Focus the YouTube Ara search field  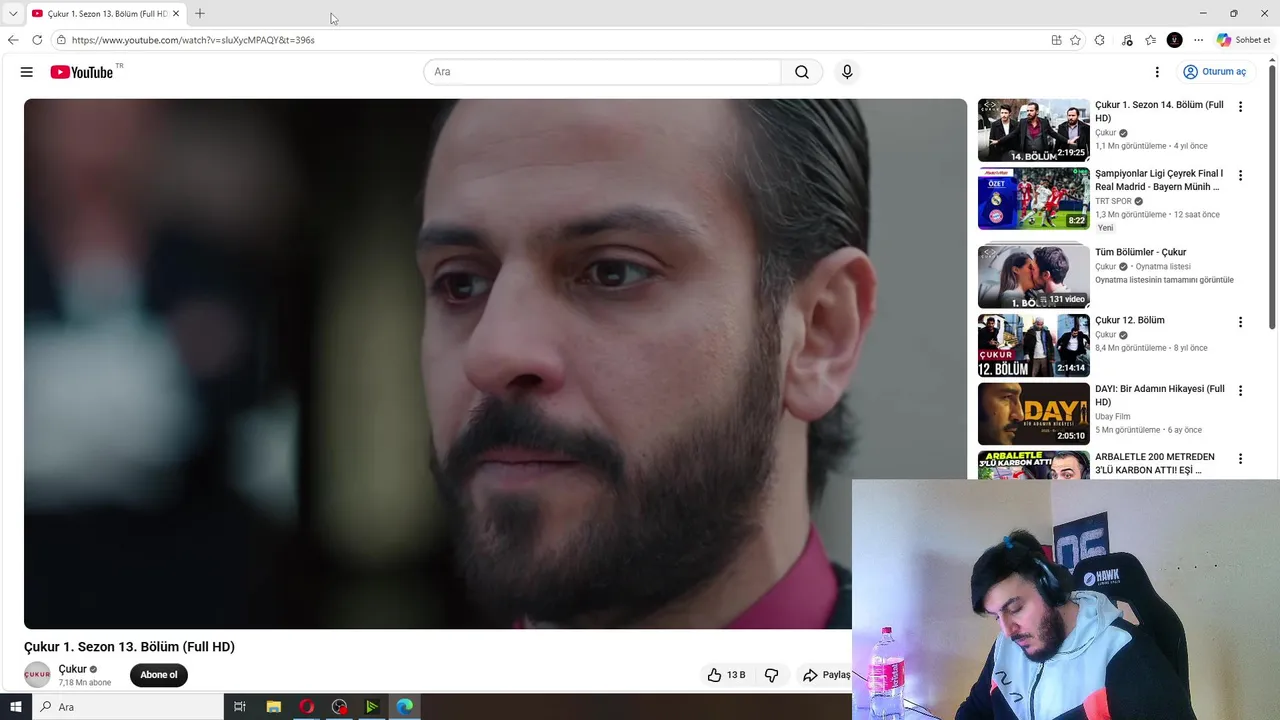pyautogui.click(x=602, y=72)
